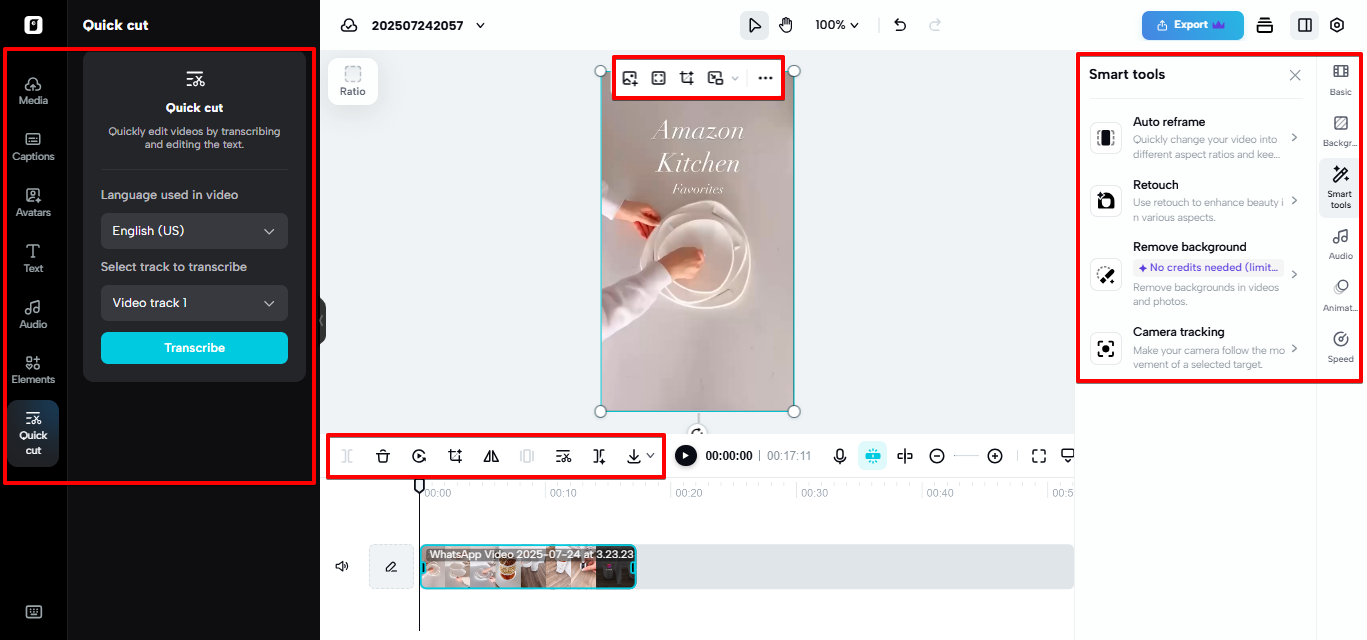The image size is (1367, 640).
Task: Open the English (US) language dropdown
Action: [x=193, y=231]
